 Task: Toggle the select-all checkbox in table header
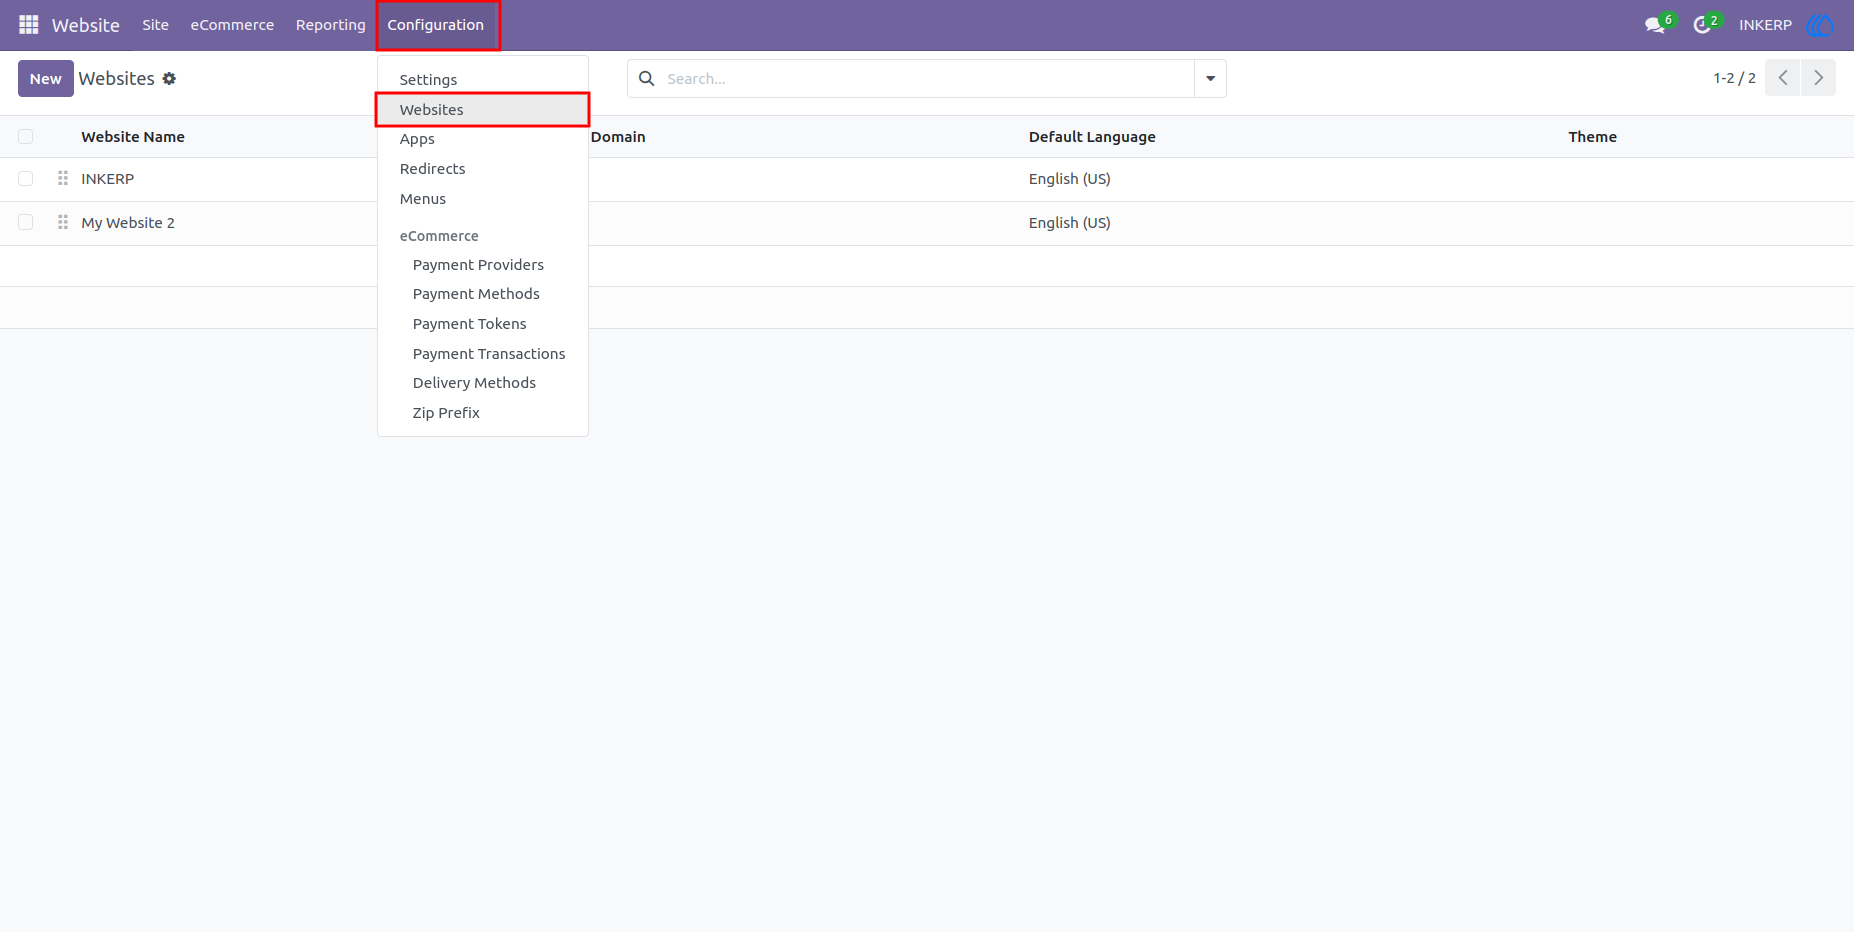[x=26, y=137]
